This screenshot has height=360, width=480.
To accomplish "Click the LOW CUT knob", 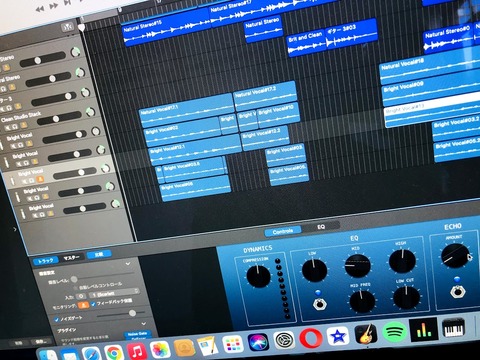I will [406, 297].
